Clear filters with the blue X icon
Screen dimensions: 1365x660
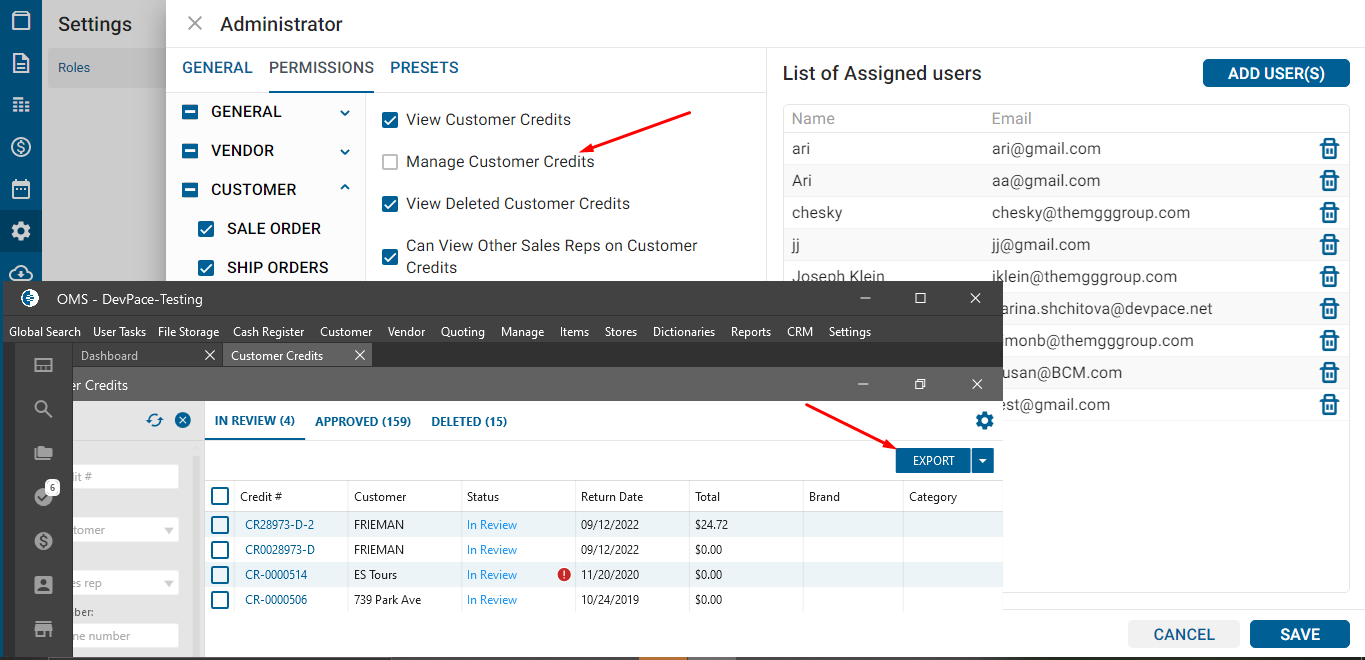pos(183,420)
